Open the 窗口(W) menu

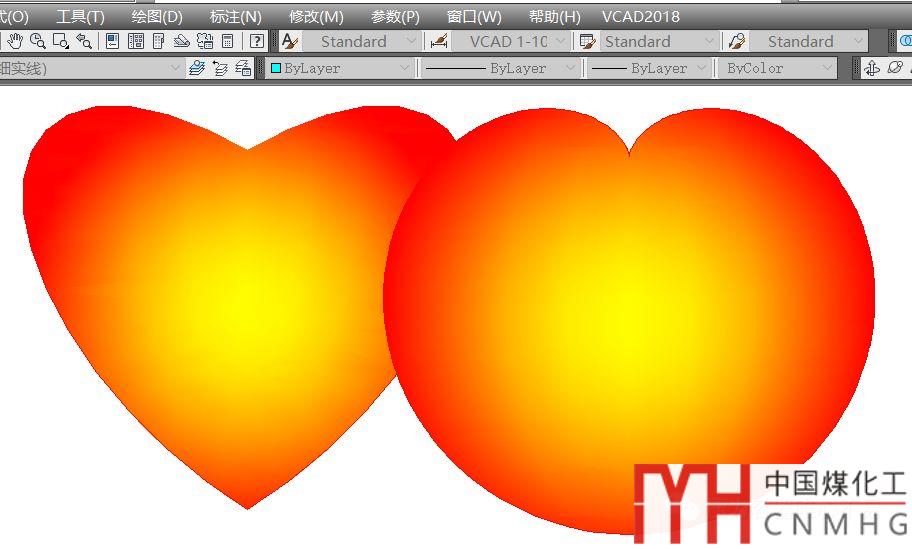474,16
